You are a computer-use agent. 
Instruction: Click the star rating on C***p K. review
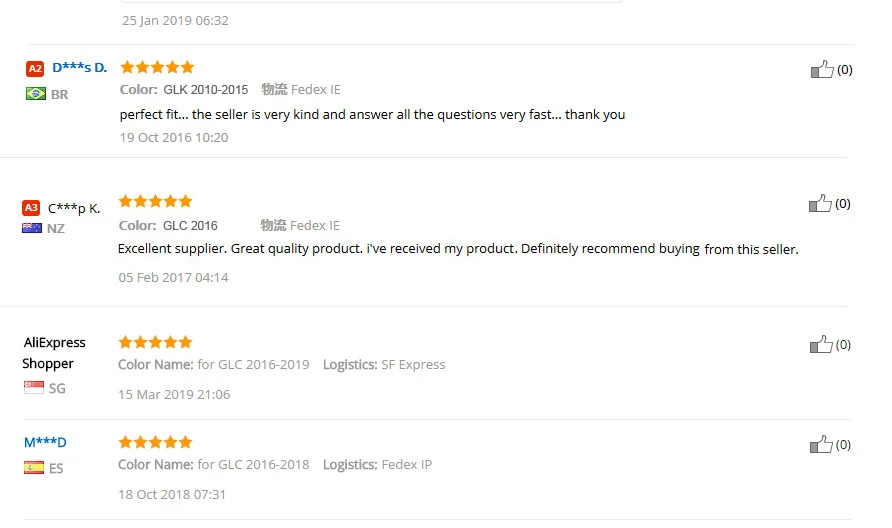coord(155,201)
